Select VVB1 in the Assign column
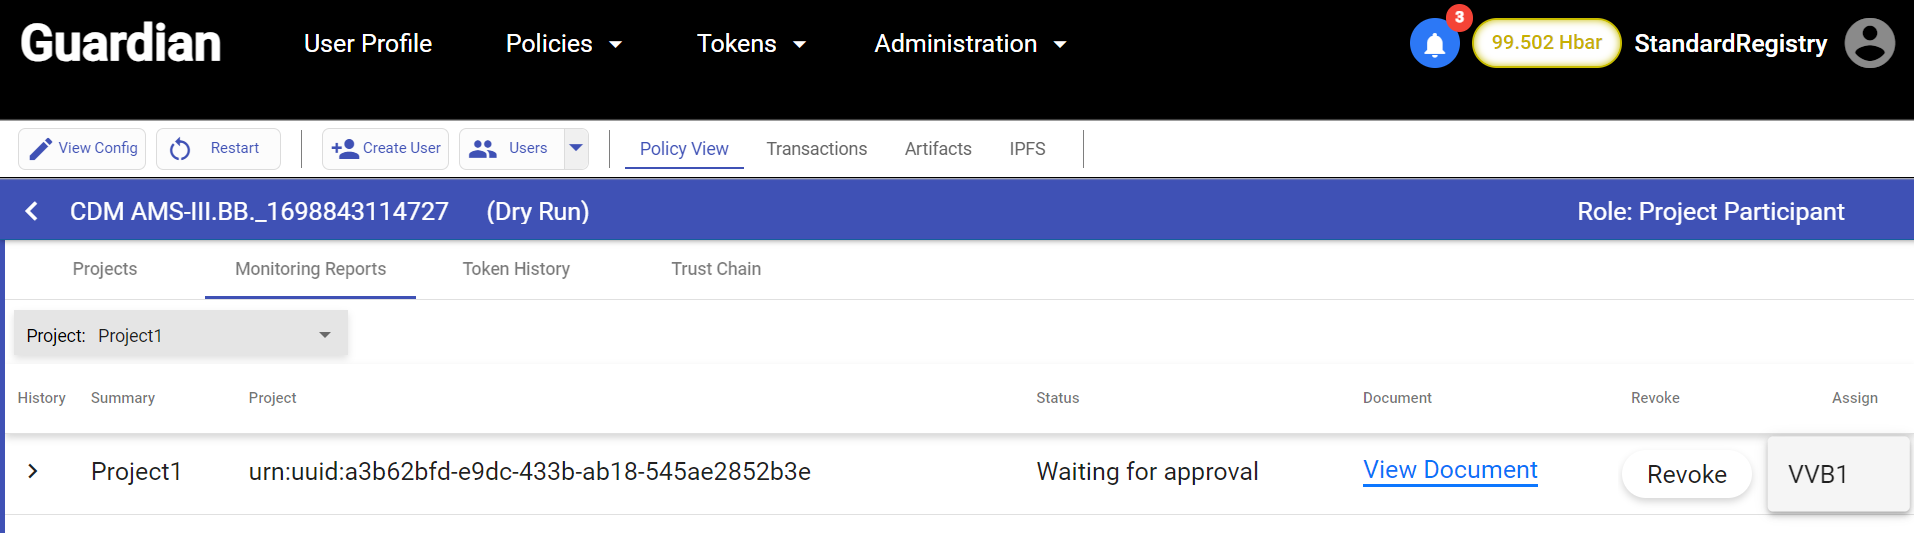Screen dimensions: 1914x533 (x=1838, y=474)
